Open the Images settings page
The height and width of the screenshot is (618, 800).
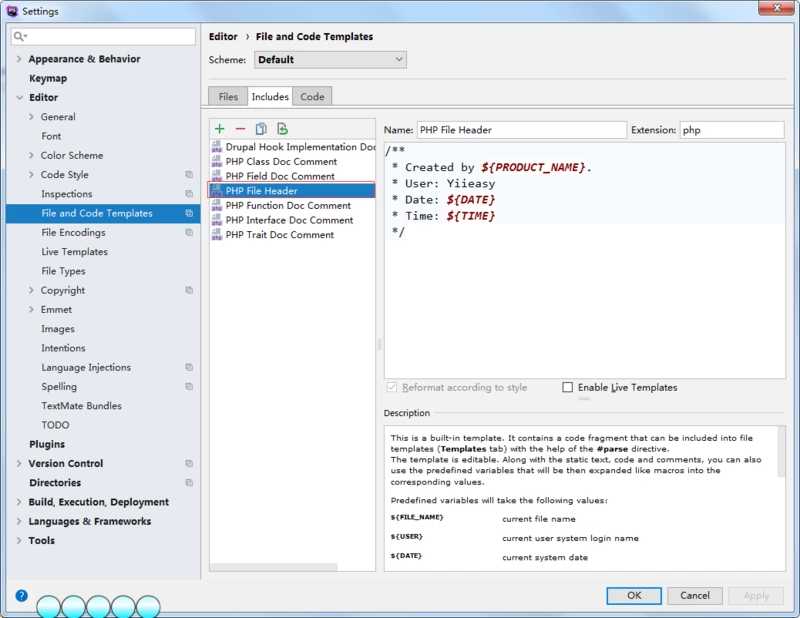point(58,329)
